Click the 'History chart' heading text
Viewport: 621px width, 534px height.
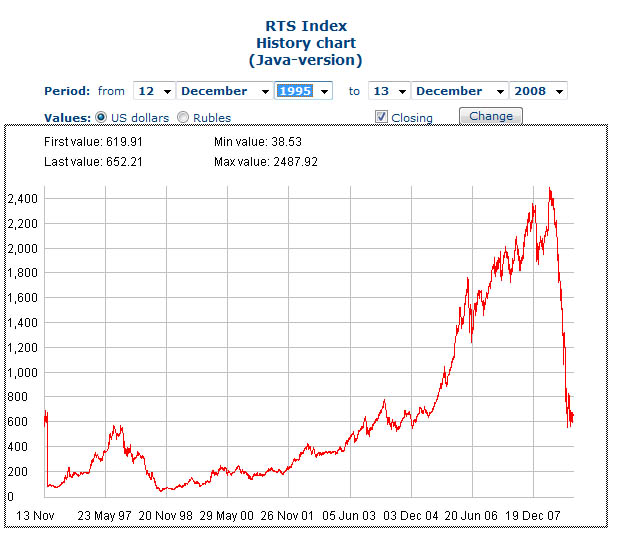point(306,43)
